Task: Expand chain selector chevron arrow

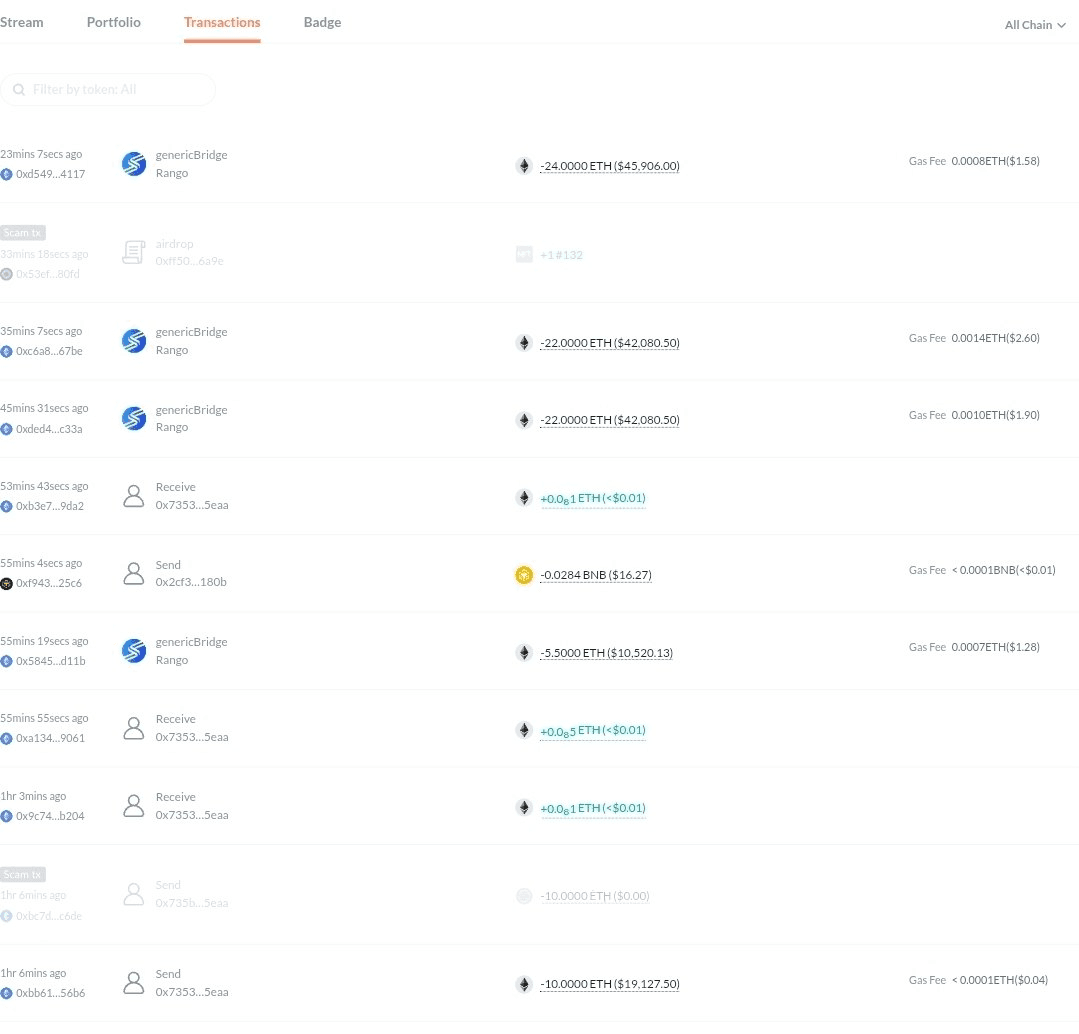Action: 1062,25
